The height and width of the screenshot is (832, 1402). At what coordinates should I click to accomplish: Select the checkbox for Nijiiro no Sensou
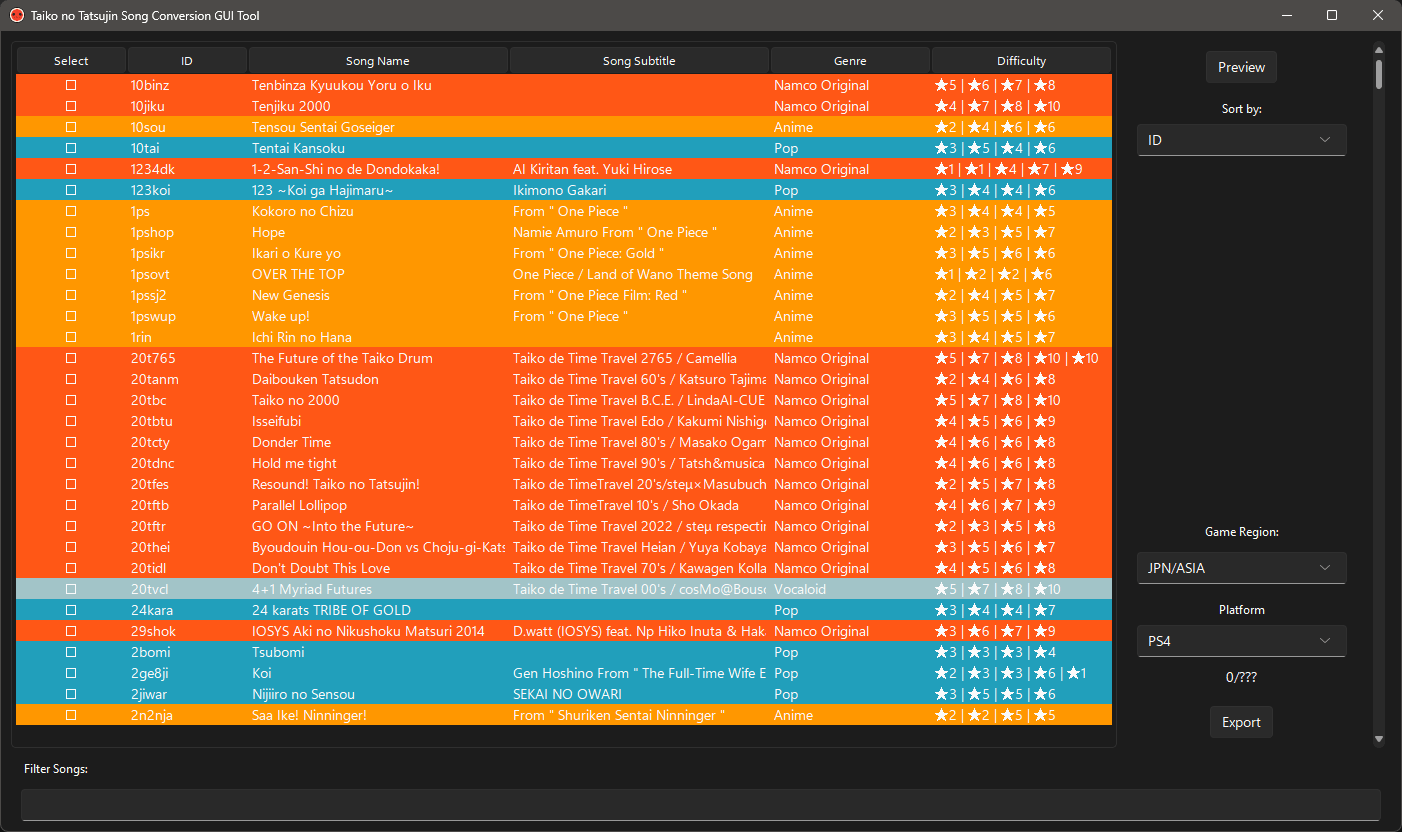click(70, 694)
